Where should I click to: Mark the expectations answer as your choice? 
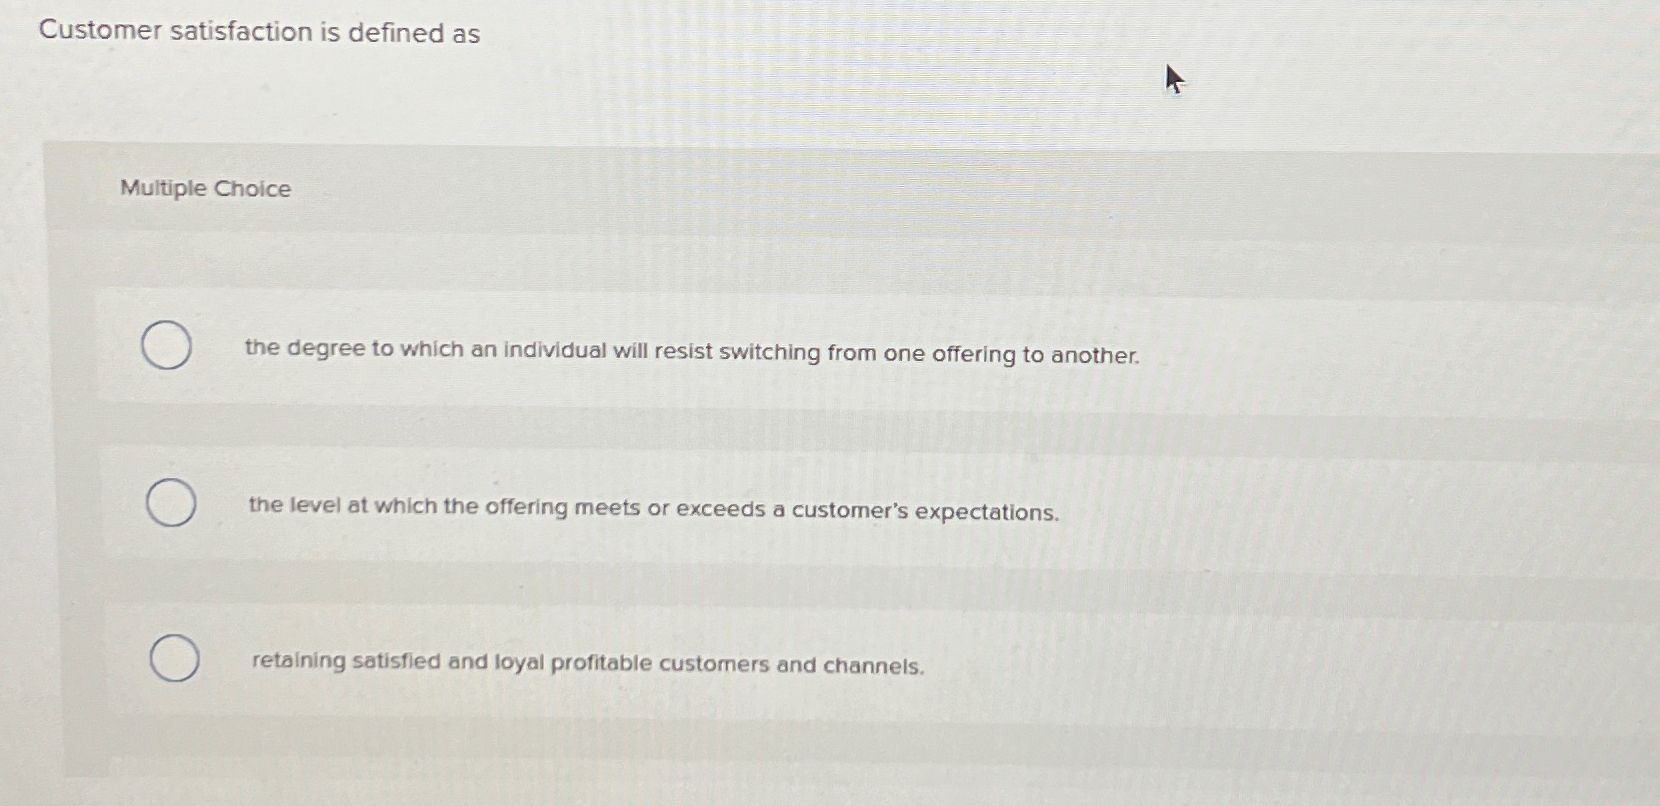pos(170,504)
